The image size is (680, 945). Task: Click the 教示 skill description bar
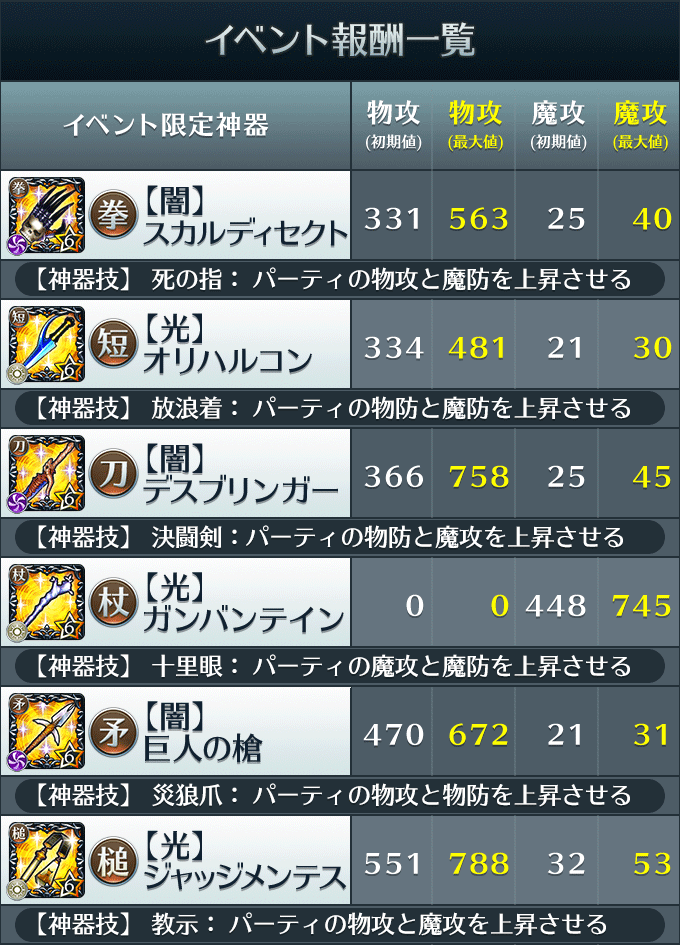tap(339, 925)
